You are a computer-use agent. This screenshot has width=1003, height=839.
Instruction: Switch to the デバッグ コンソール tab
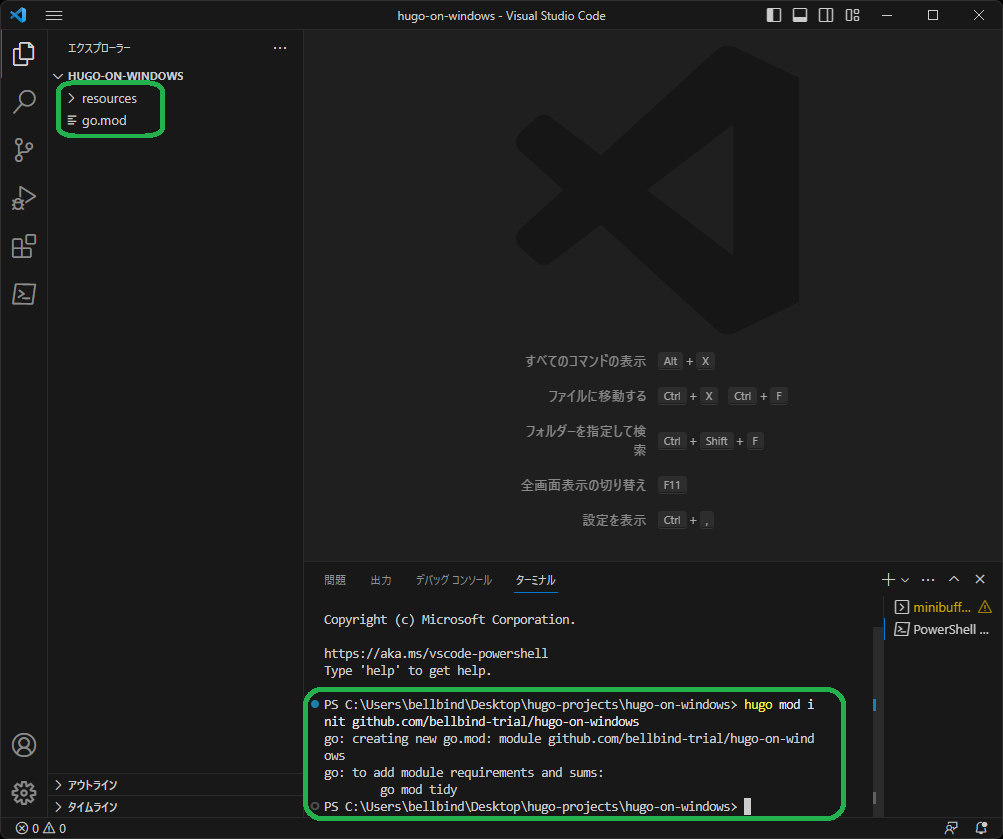[x=454, y=580]
